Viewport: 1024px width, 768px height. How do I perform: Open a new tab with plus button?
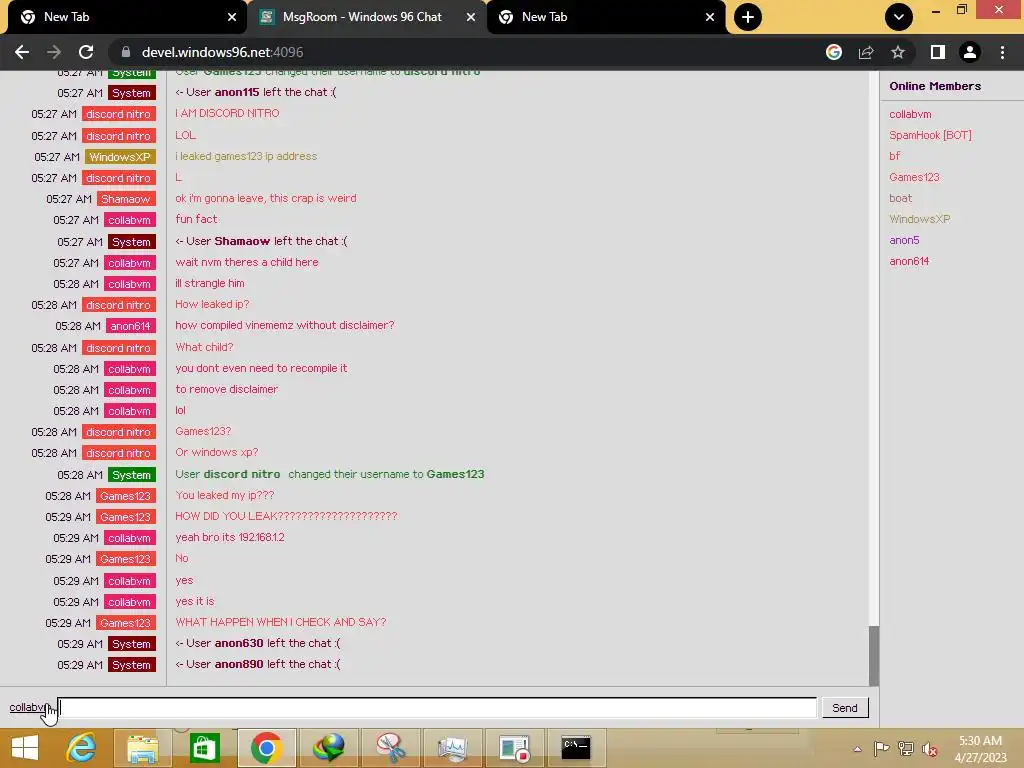click(x=748, y=17)
